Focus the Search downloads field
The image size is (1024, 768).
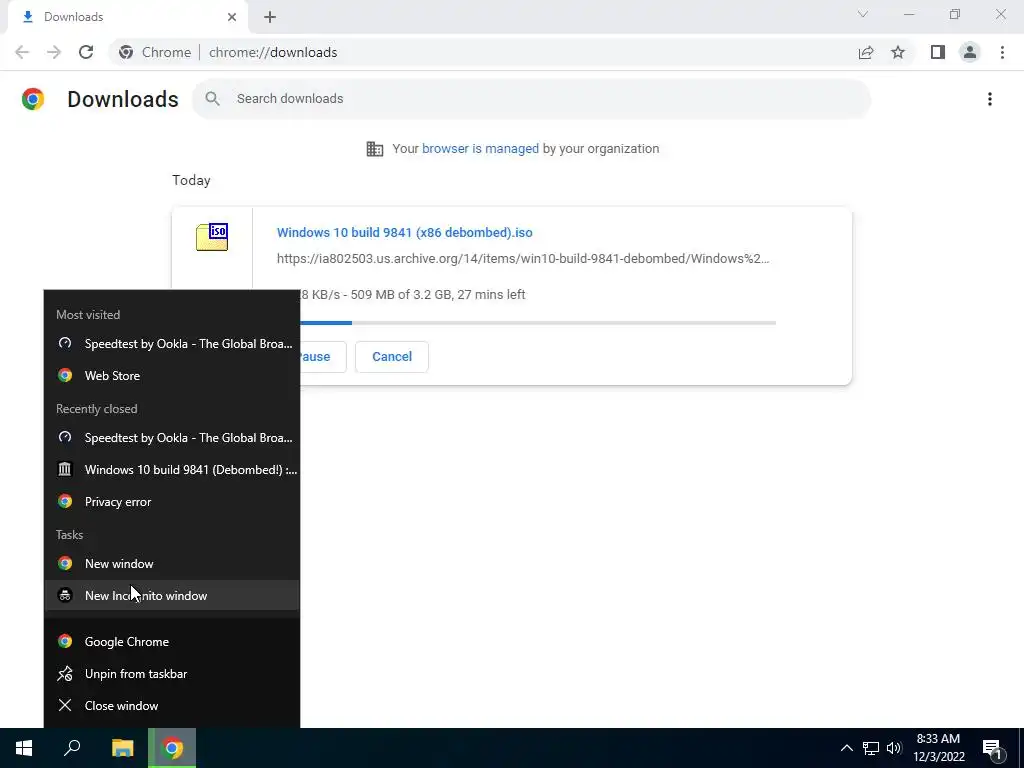[x=531, y=99]
